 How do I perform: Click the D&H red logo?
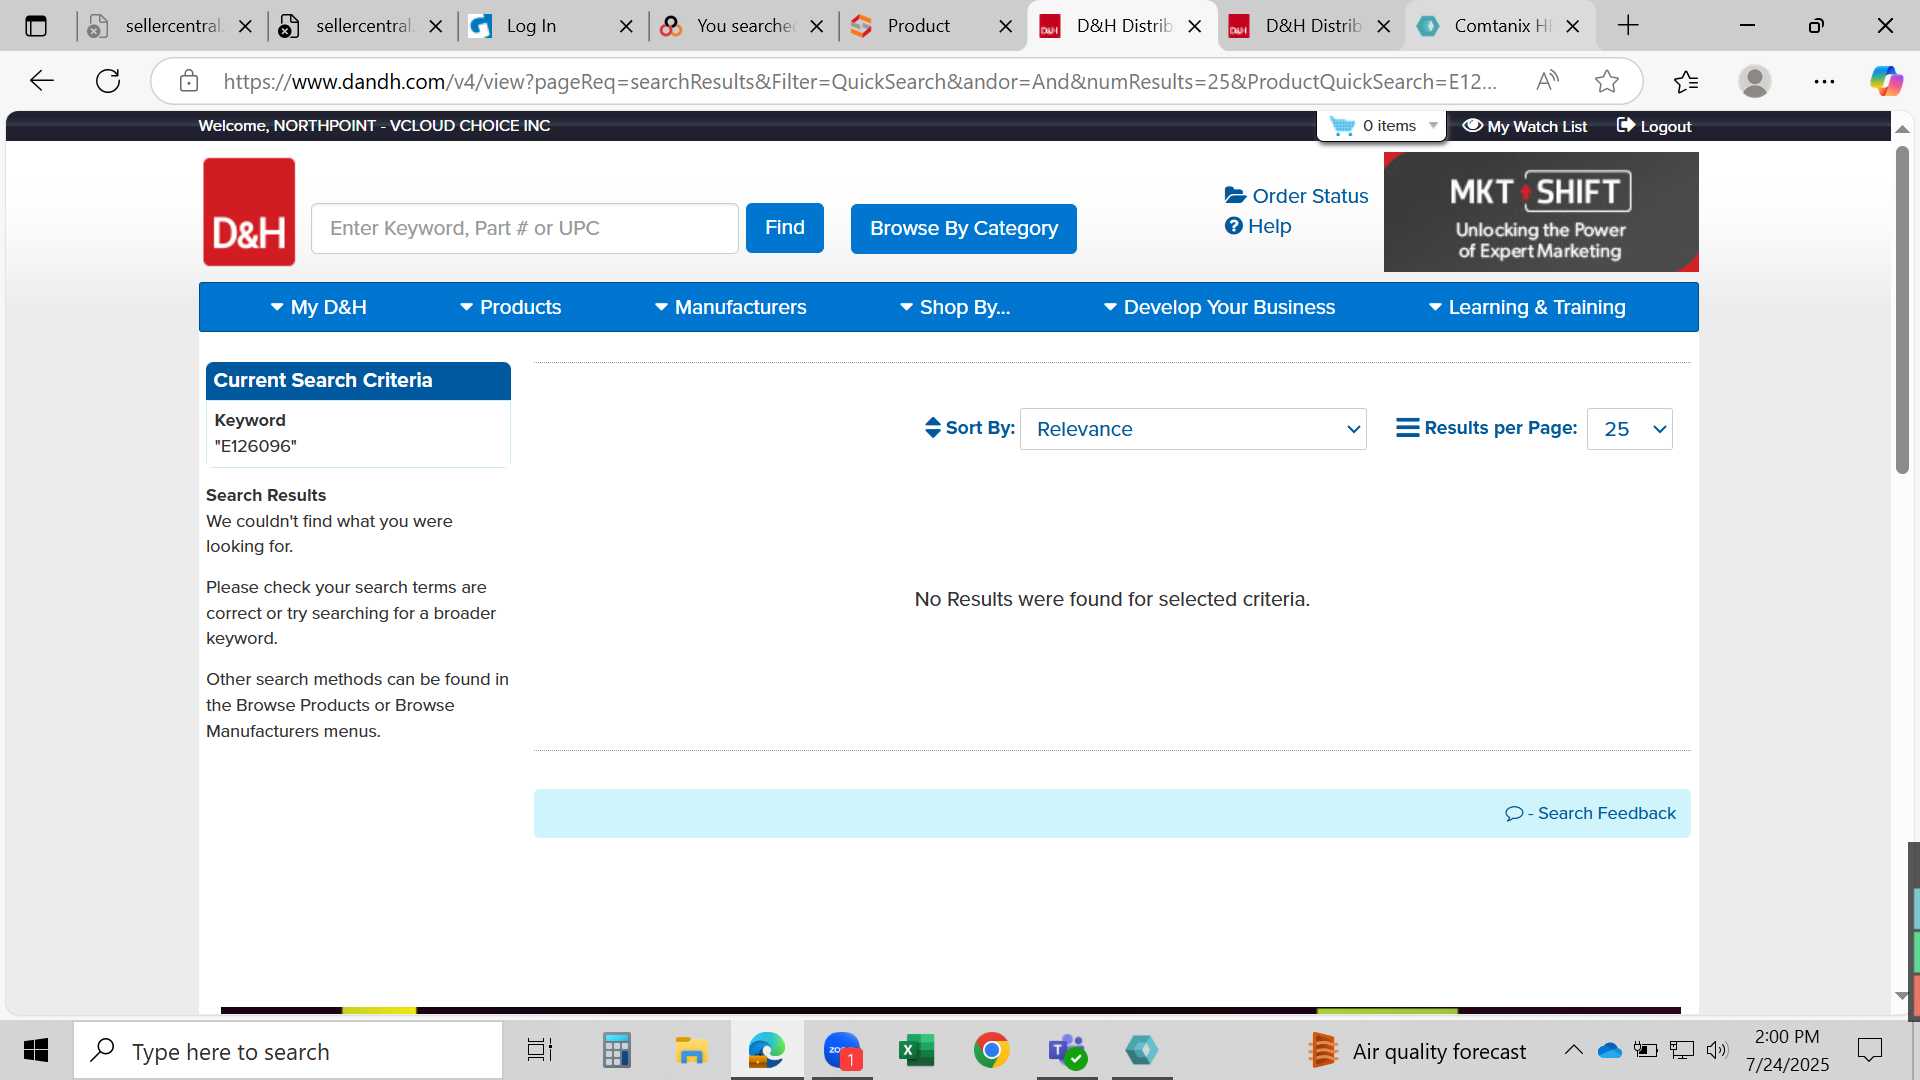[249, 212]
